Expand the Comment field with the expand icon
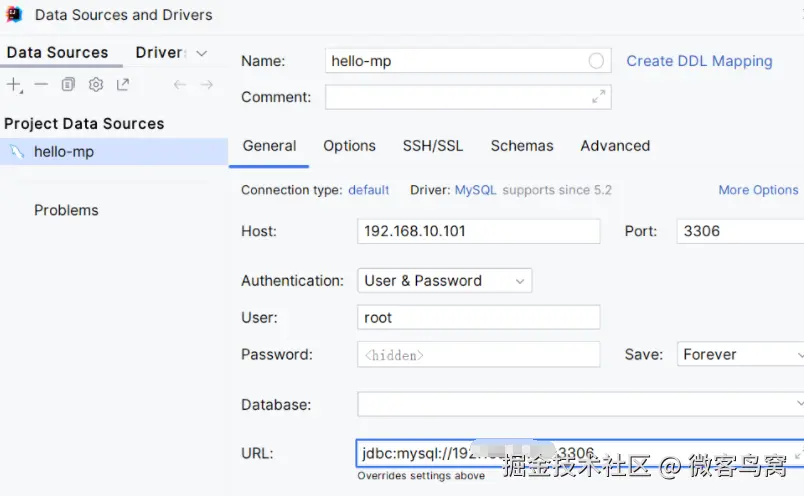This screenshot has width=804, height=496. pyautogui.click(x=598, y=96)
